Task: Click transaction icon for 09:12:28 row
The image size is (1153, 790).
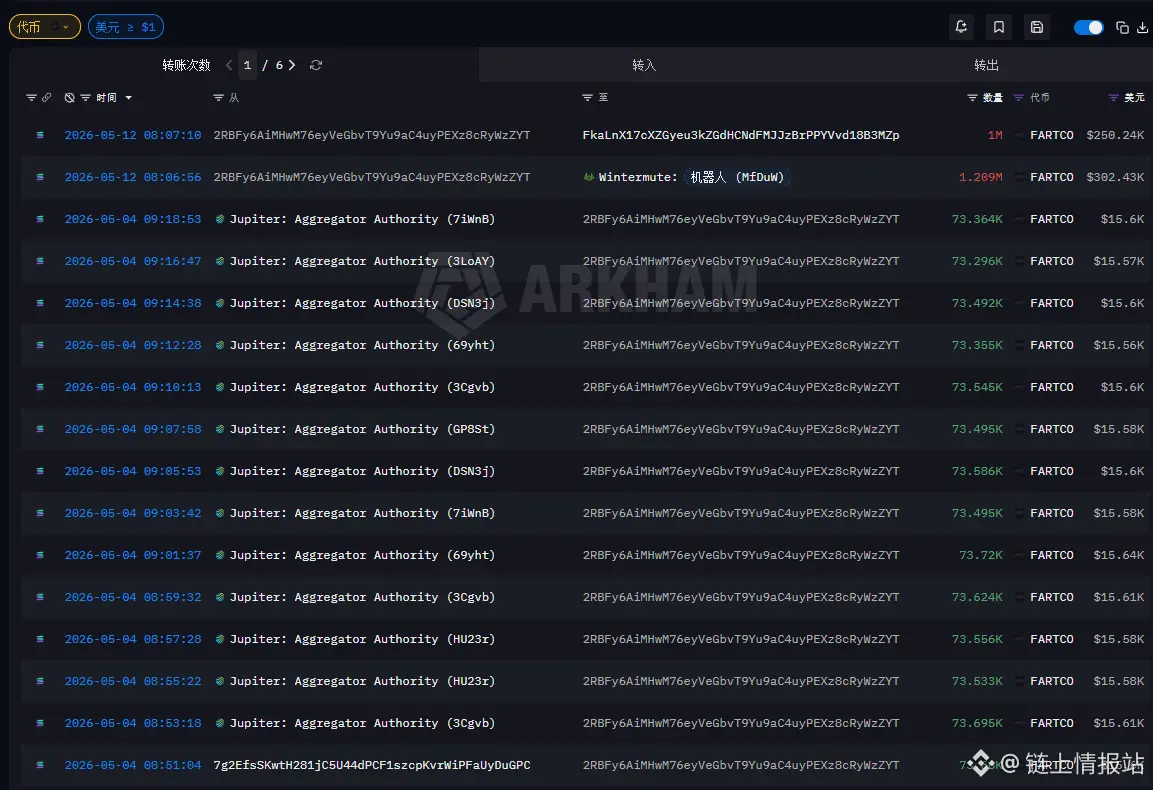Action: coord(40,345)
